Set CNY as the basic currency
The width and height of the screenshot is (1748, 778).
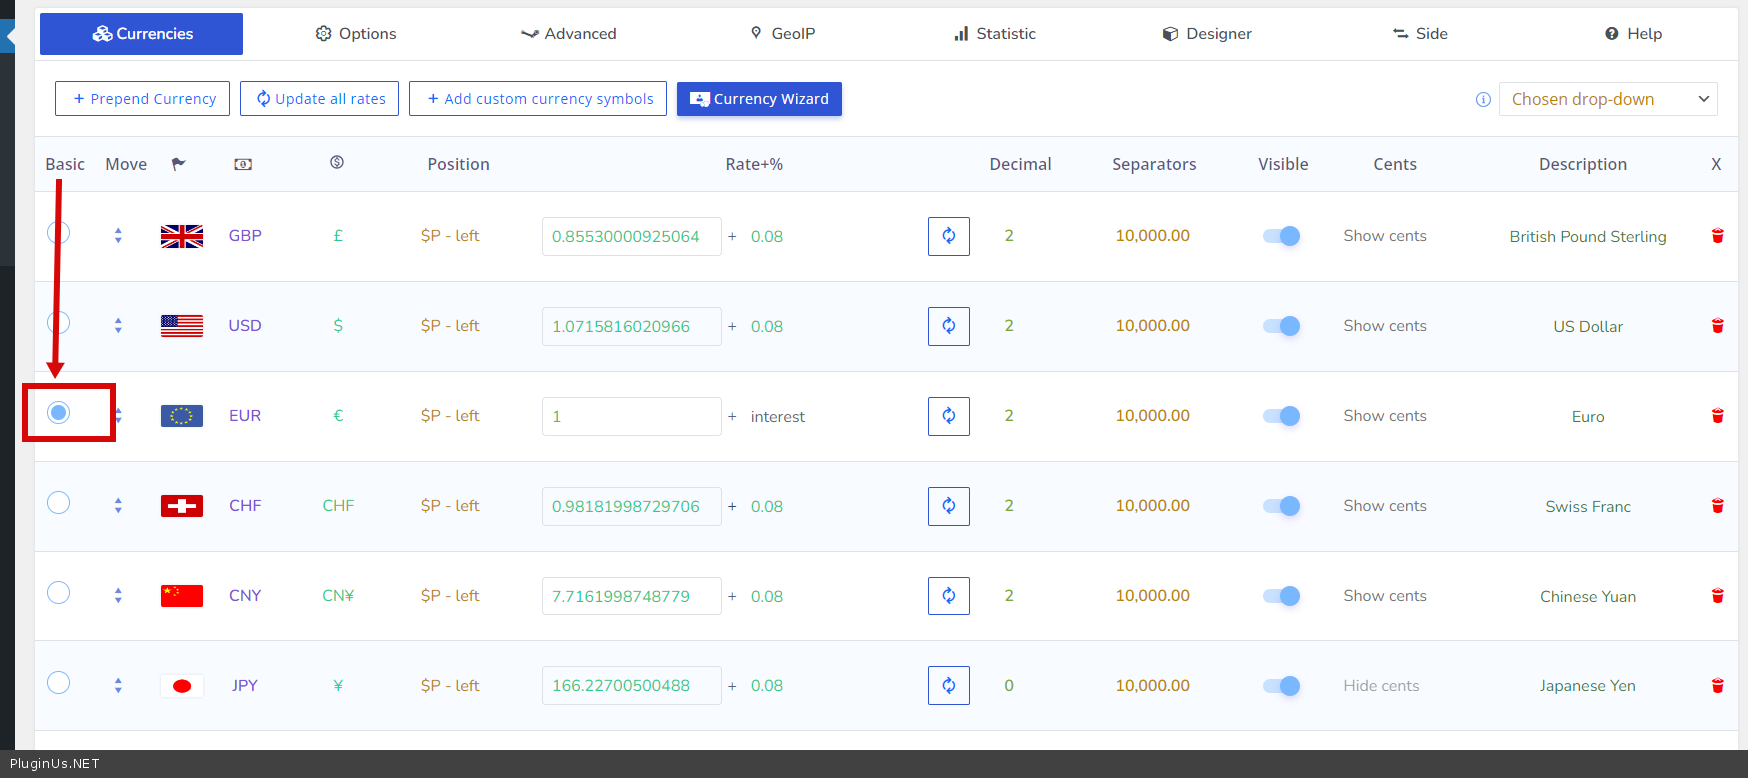pos(59,593)
